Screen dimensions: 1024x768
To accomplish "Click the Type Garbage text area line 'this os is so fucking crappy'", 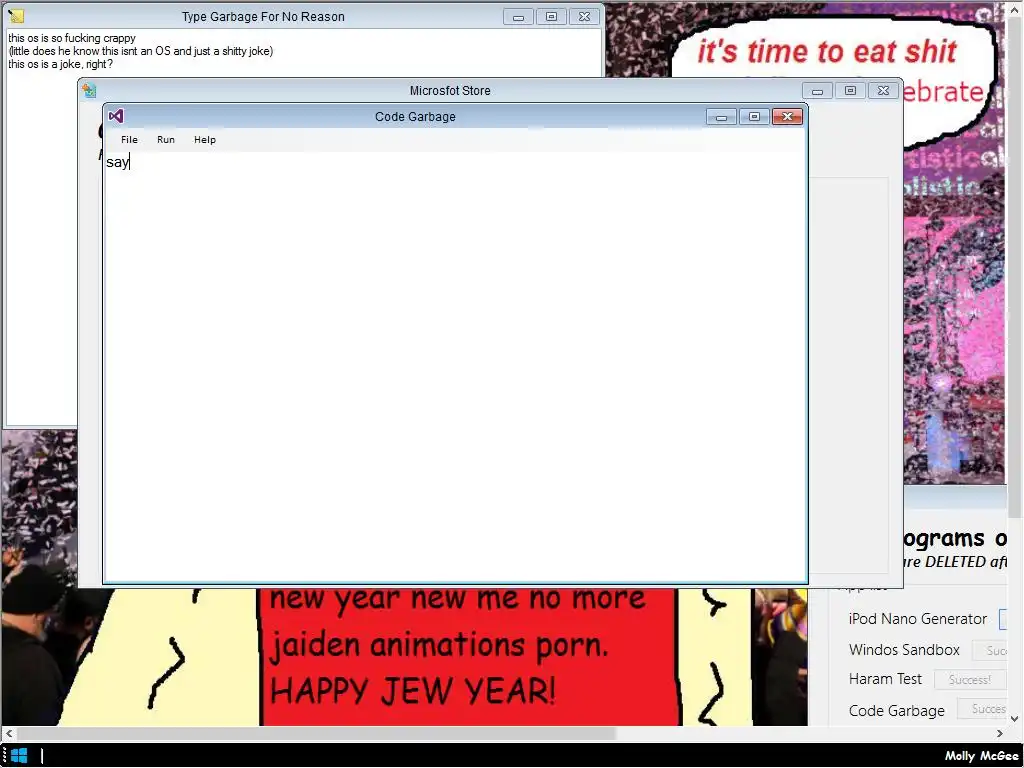I will [x=72, y=38].
